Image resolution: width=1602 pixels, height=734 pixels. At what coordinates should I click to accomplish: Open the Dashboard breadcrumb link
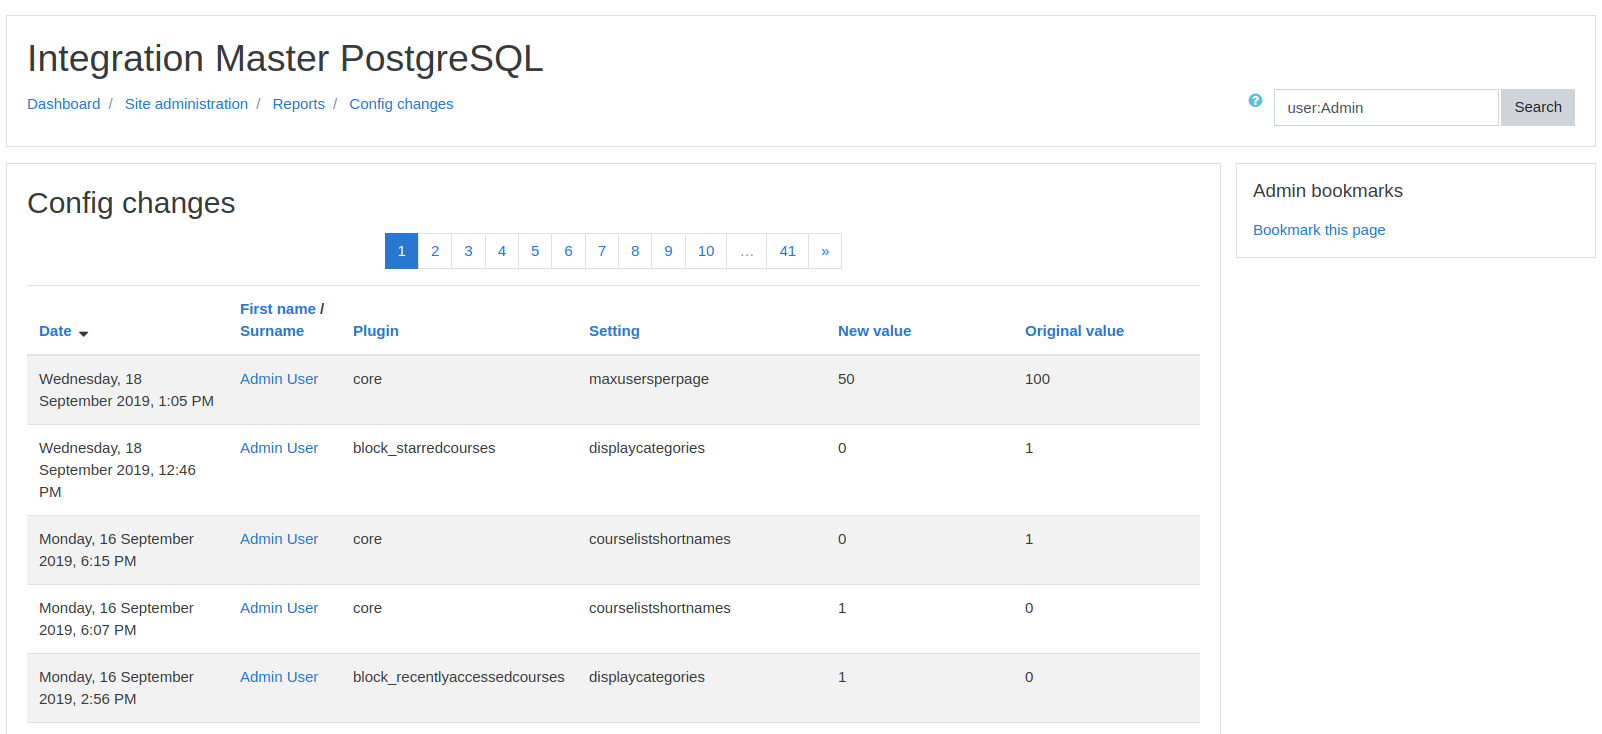pos(64,104)
